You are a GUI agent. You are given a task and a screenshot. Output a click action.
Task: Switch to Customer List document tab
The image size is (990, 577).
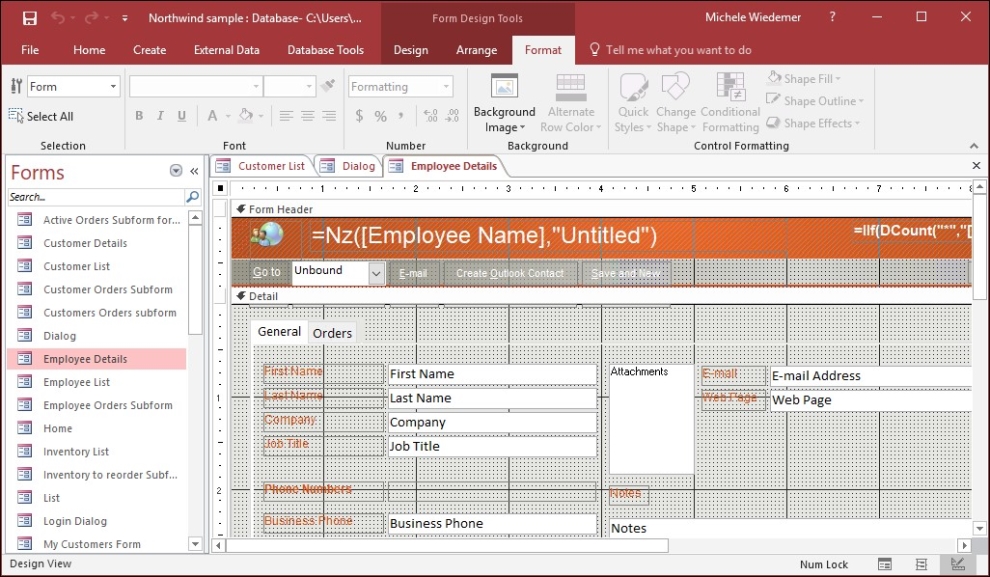(x=261, y=166)
